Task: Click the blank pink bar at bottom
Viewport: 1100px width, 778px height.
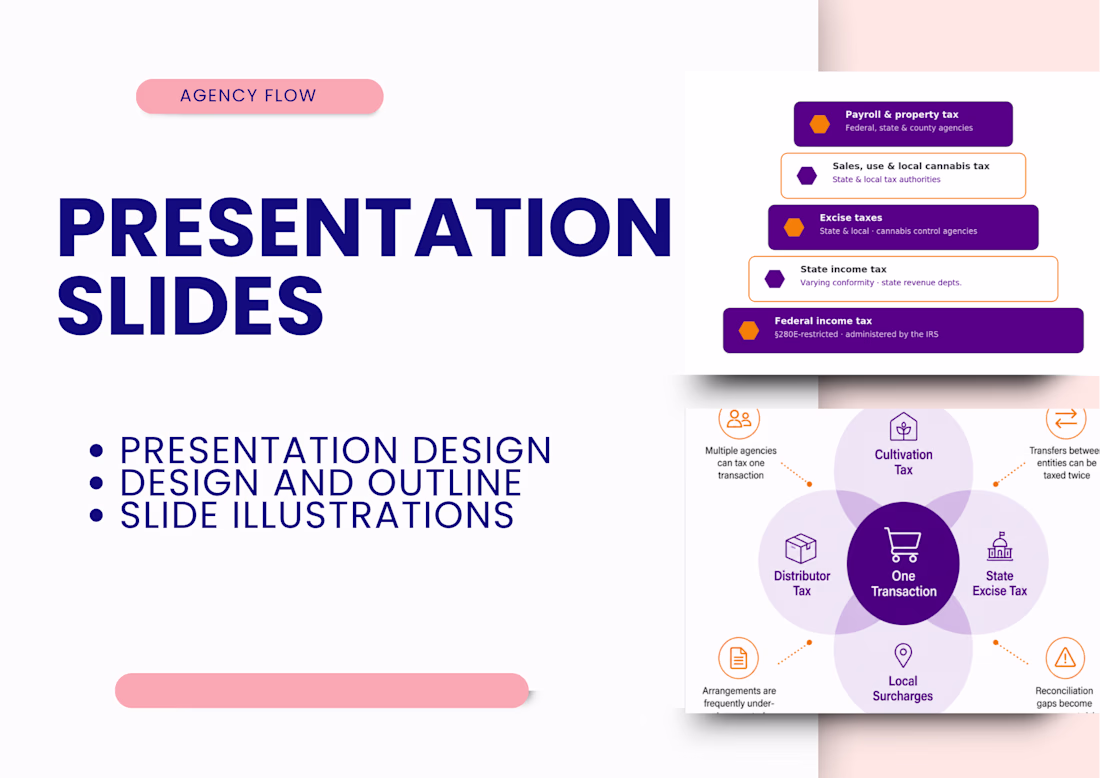Action: [322, 690]
